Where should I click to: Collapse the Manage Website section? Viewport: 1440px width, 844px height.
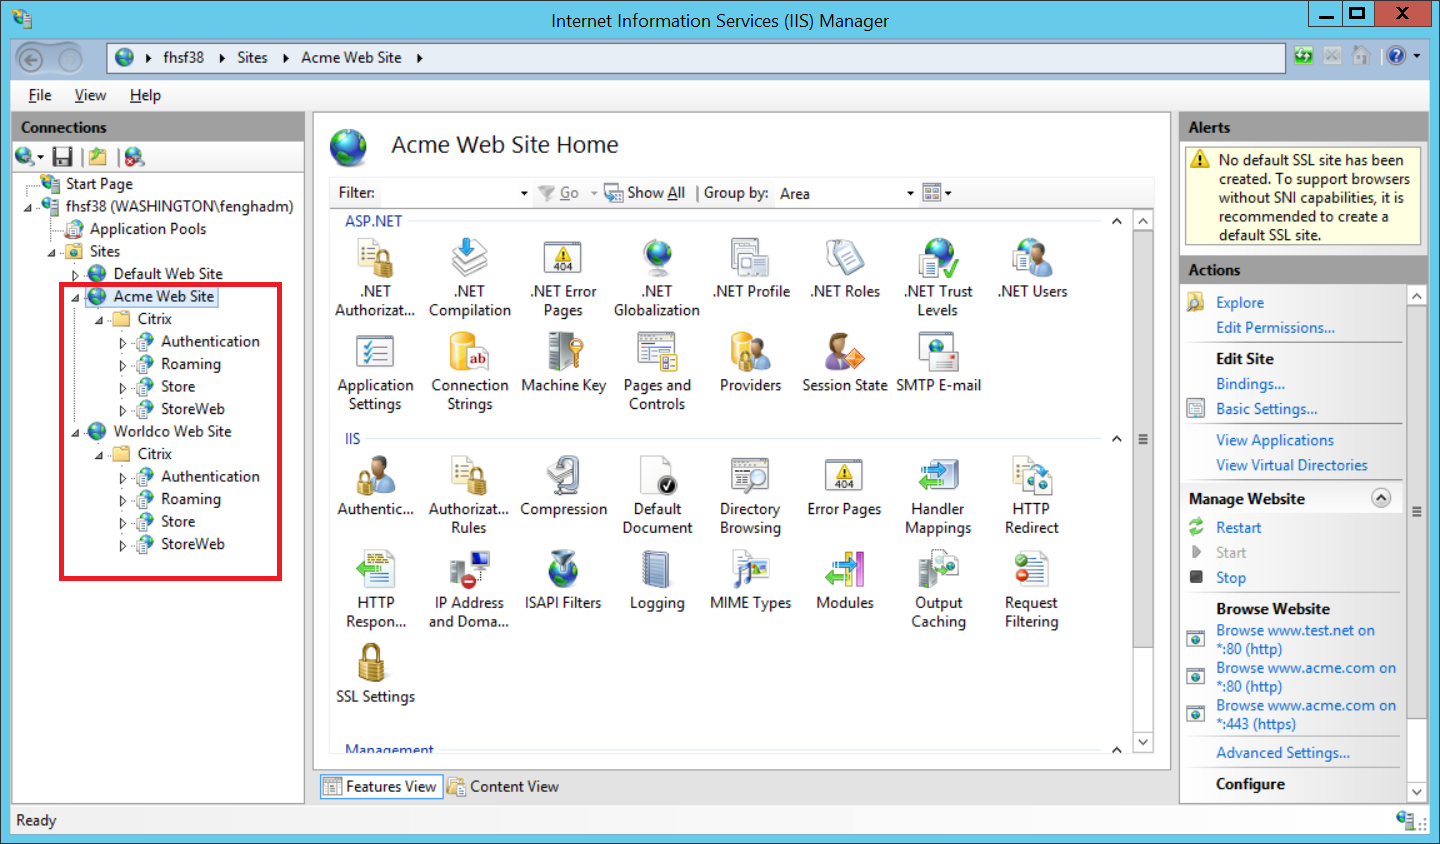click(x=1381, y=498)
